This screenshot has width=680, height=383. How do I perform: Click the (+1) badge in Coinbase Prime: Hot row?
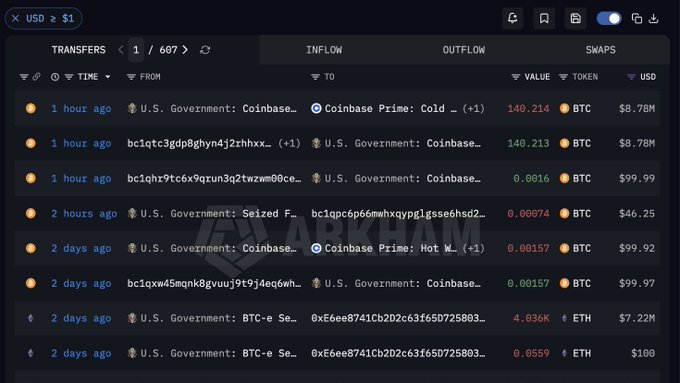473,248
